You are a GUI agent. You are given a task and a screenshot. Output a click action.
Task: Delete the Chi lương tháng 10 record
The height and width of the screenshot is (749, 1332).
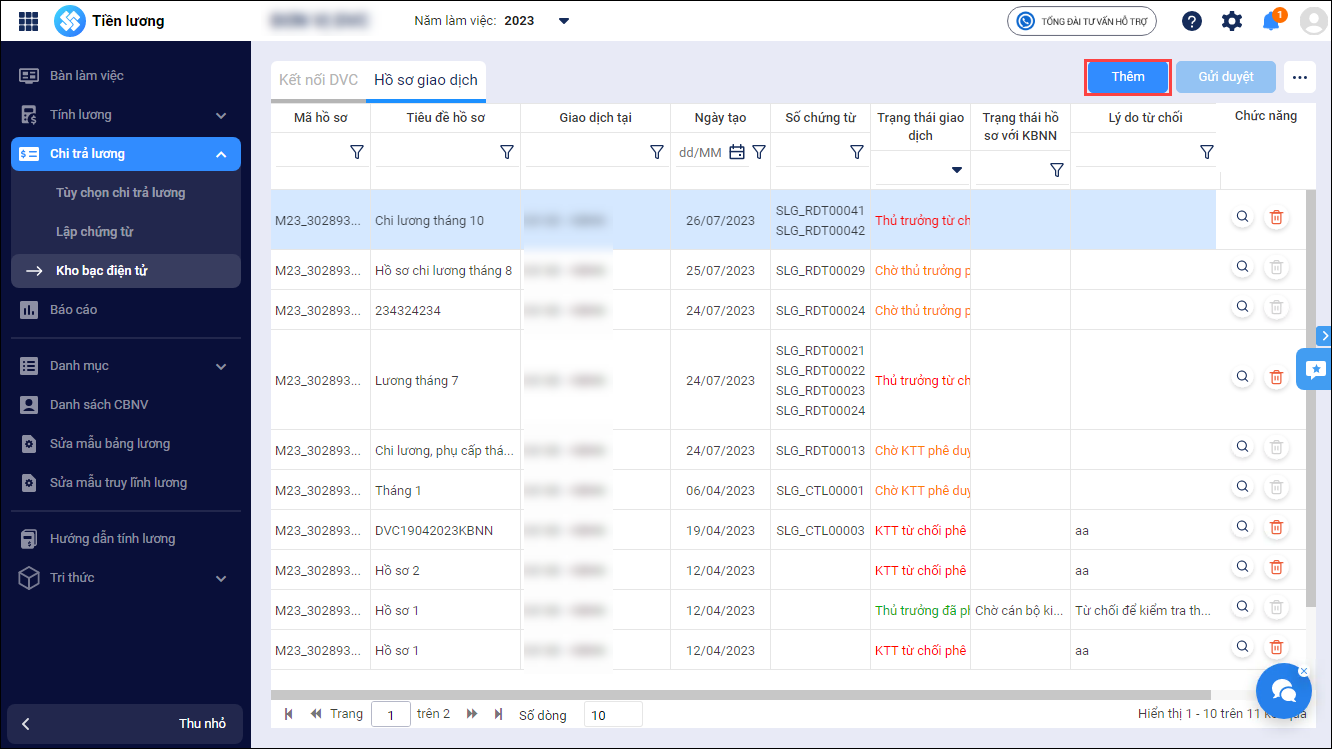click(1276, 217)
